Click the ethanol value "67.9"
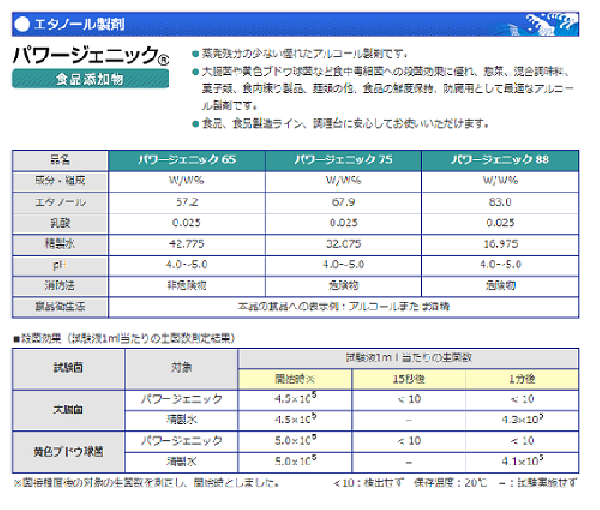Image resolution: width=600 pixels, height=510 pixels. click(343, 202)
